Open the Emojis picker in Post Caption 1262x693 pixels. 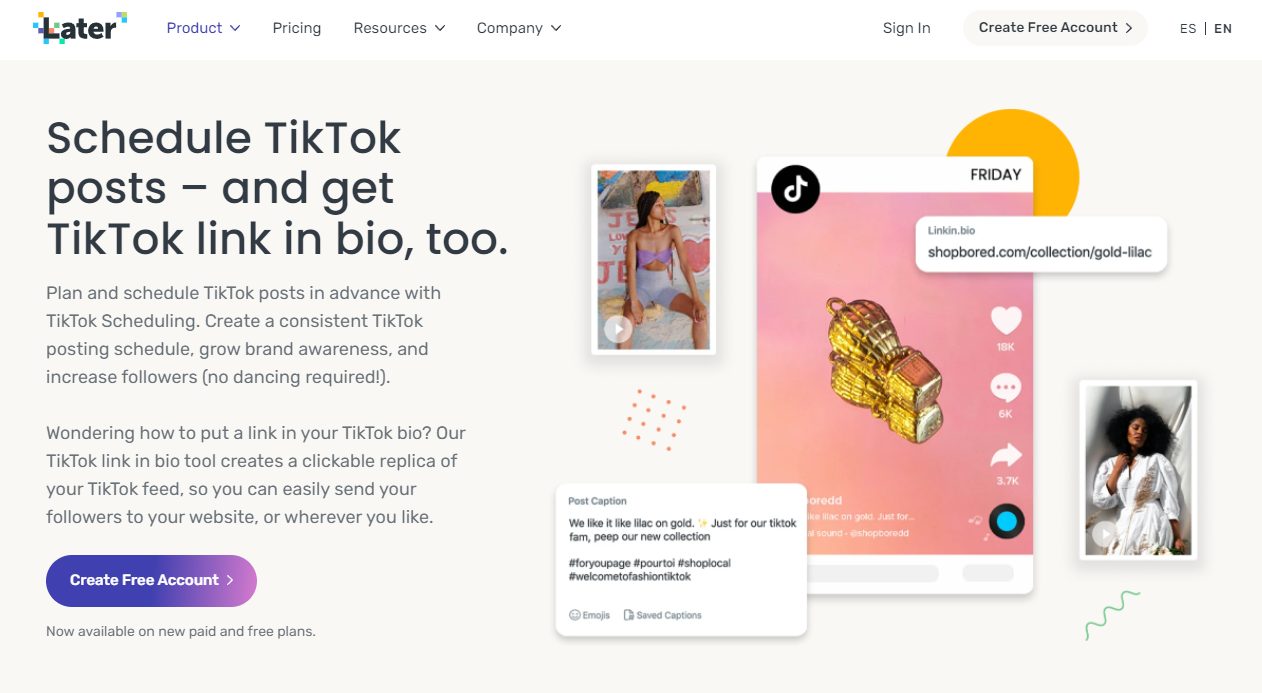[x=589, y=615]
